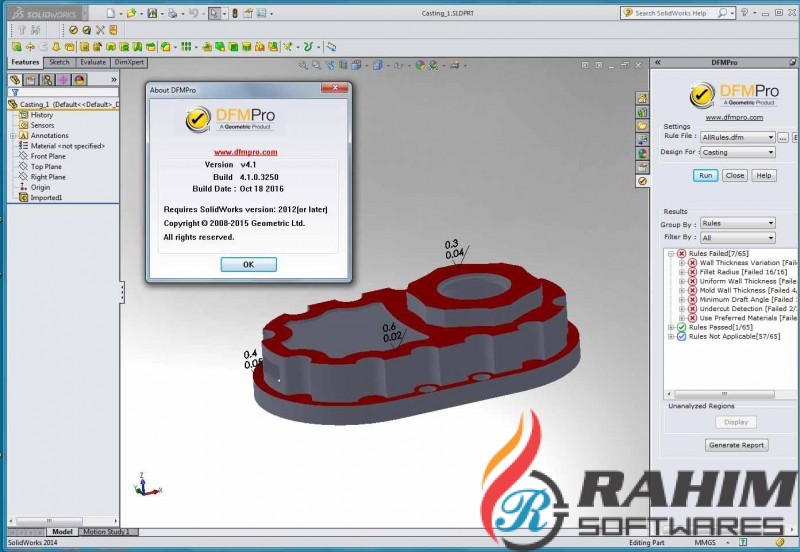The height and width of the screenshot is (552, 800).
Task: Click the Rebuild traffic light icon
Action: click(x=235, y=13)
